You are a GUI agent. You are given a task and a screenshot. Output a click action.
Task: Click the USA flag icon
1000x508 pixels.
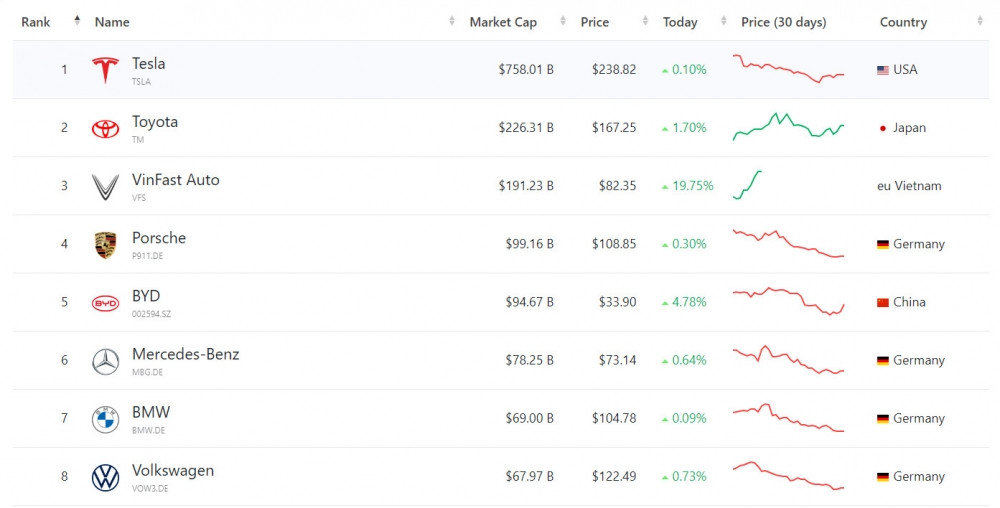click(x=883, y=70)
